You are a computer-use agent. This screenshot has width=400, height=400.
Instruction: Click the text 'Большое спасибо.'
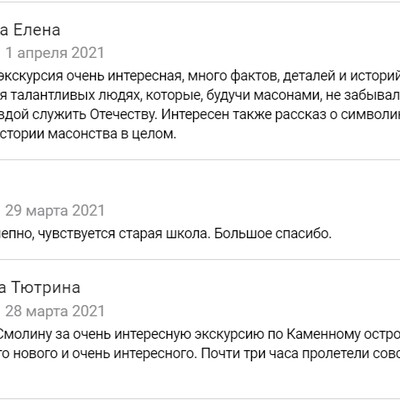(x=273, y=234)
